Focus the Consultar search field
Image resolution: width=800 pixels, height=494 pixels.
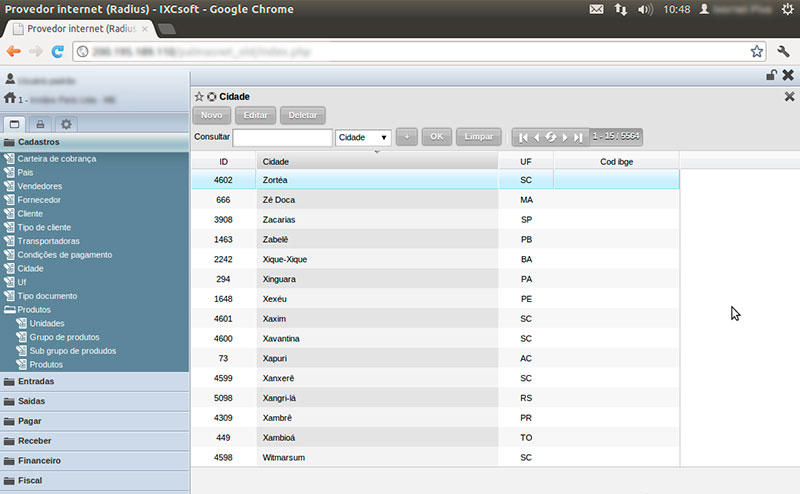coord(282,137)
